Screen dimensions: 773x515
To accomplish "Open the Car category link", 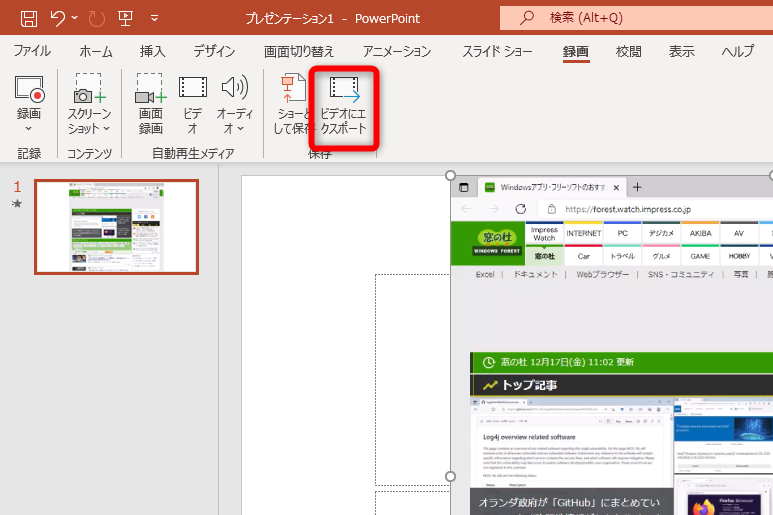I will pyautogui.click(x=584, y=256).
